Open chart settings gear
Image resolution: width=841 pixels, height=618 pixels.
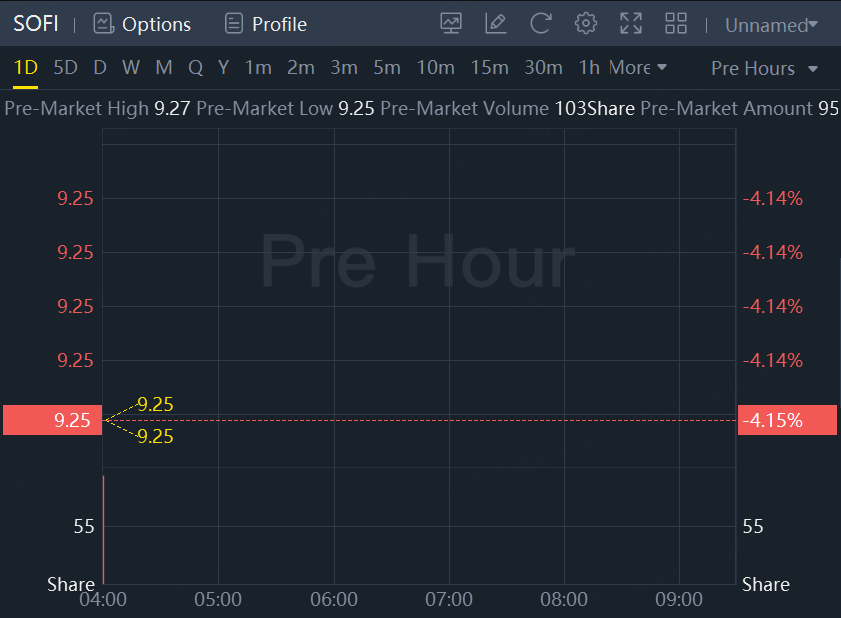(586, 24)
